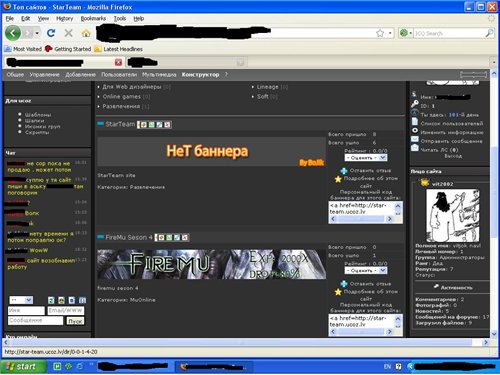Click the chat name input field

pos(26,310)
